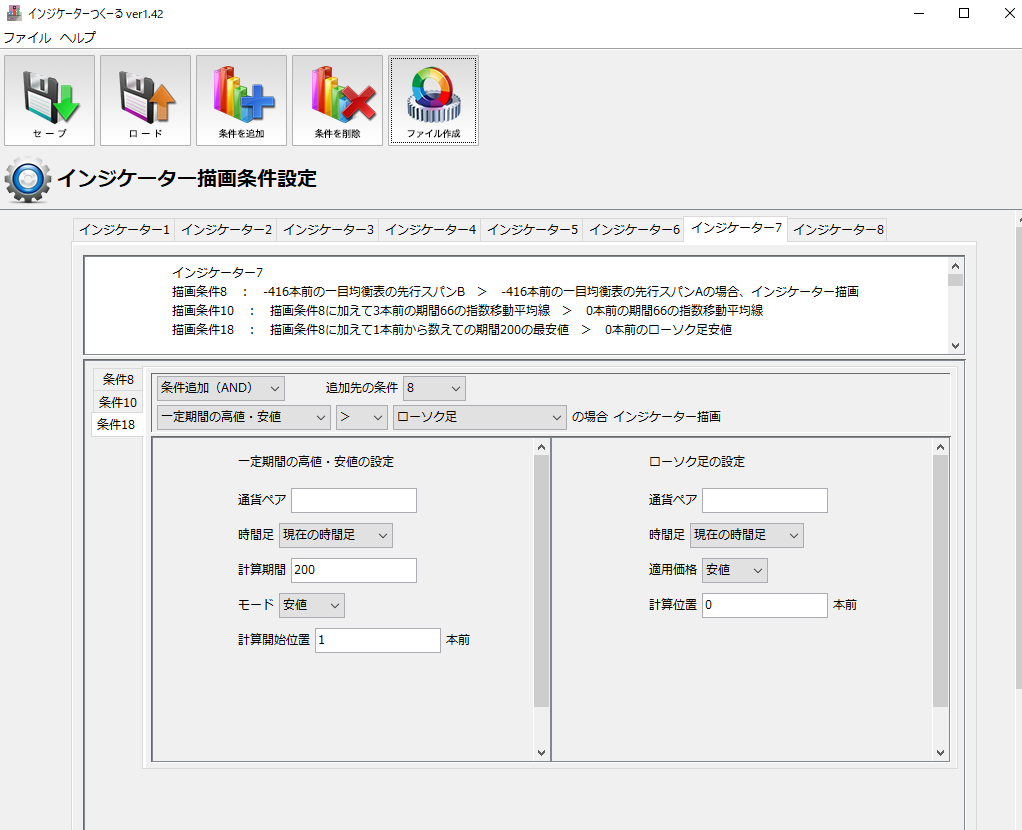Expand the 追加先の条件 dropdown showing 8

tap(435, 387)
